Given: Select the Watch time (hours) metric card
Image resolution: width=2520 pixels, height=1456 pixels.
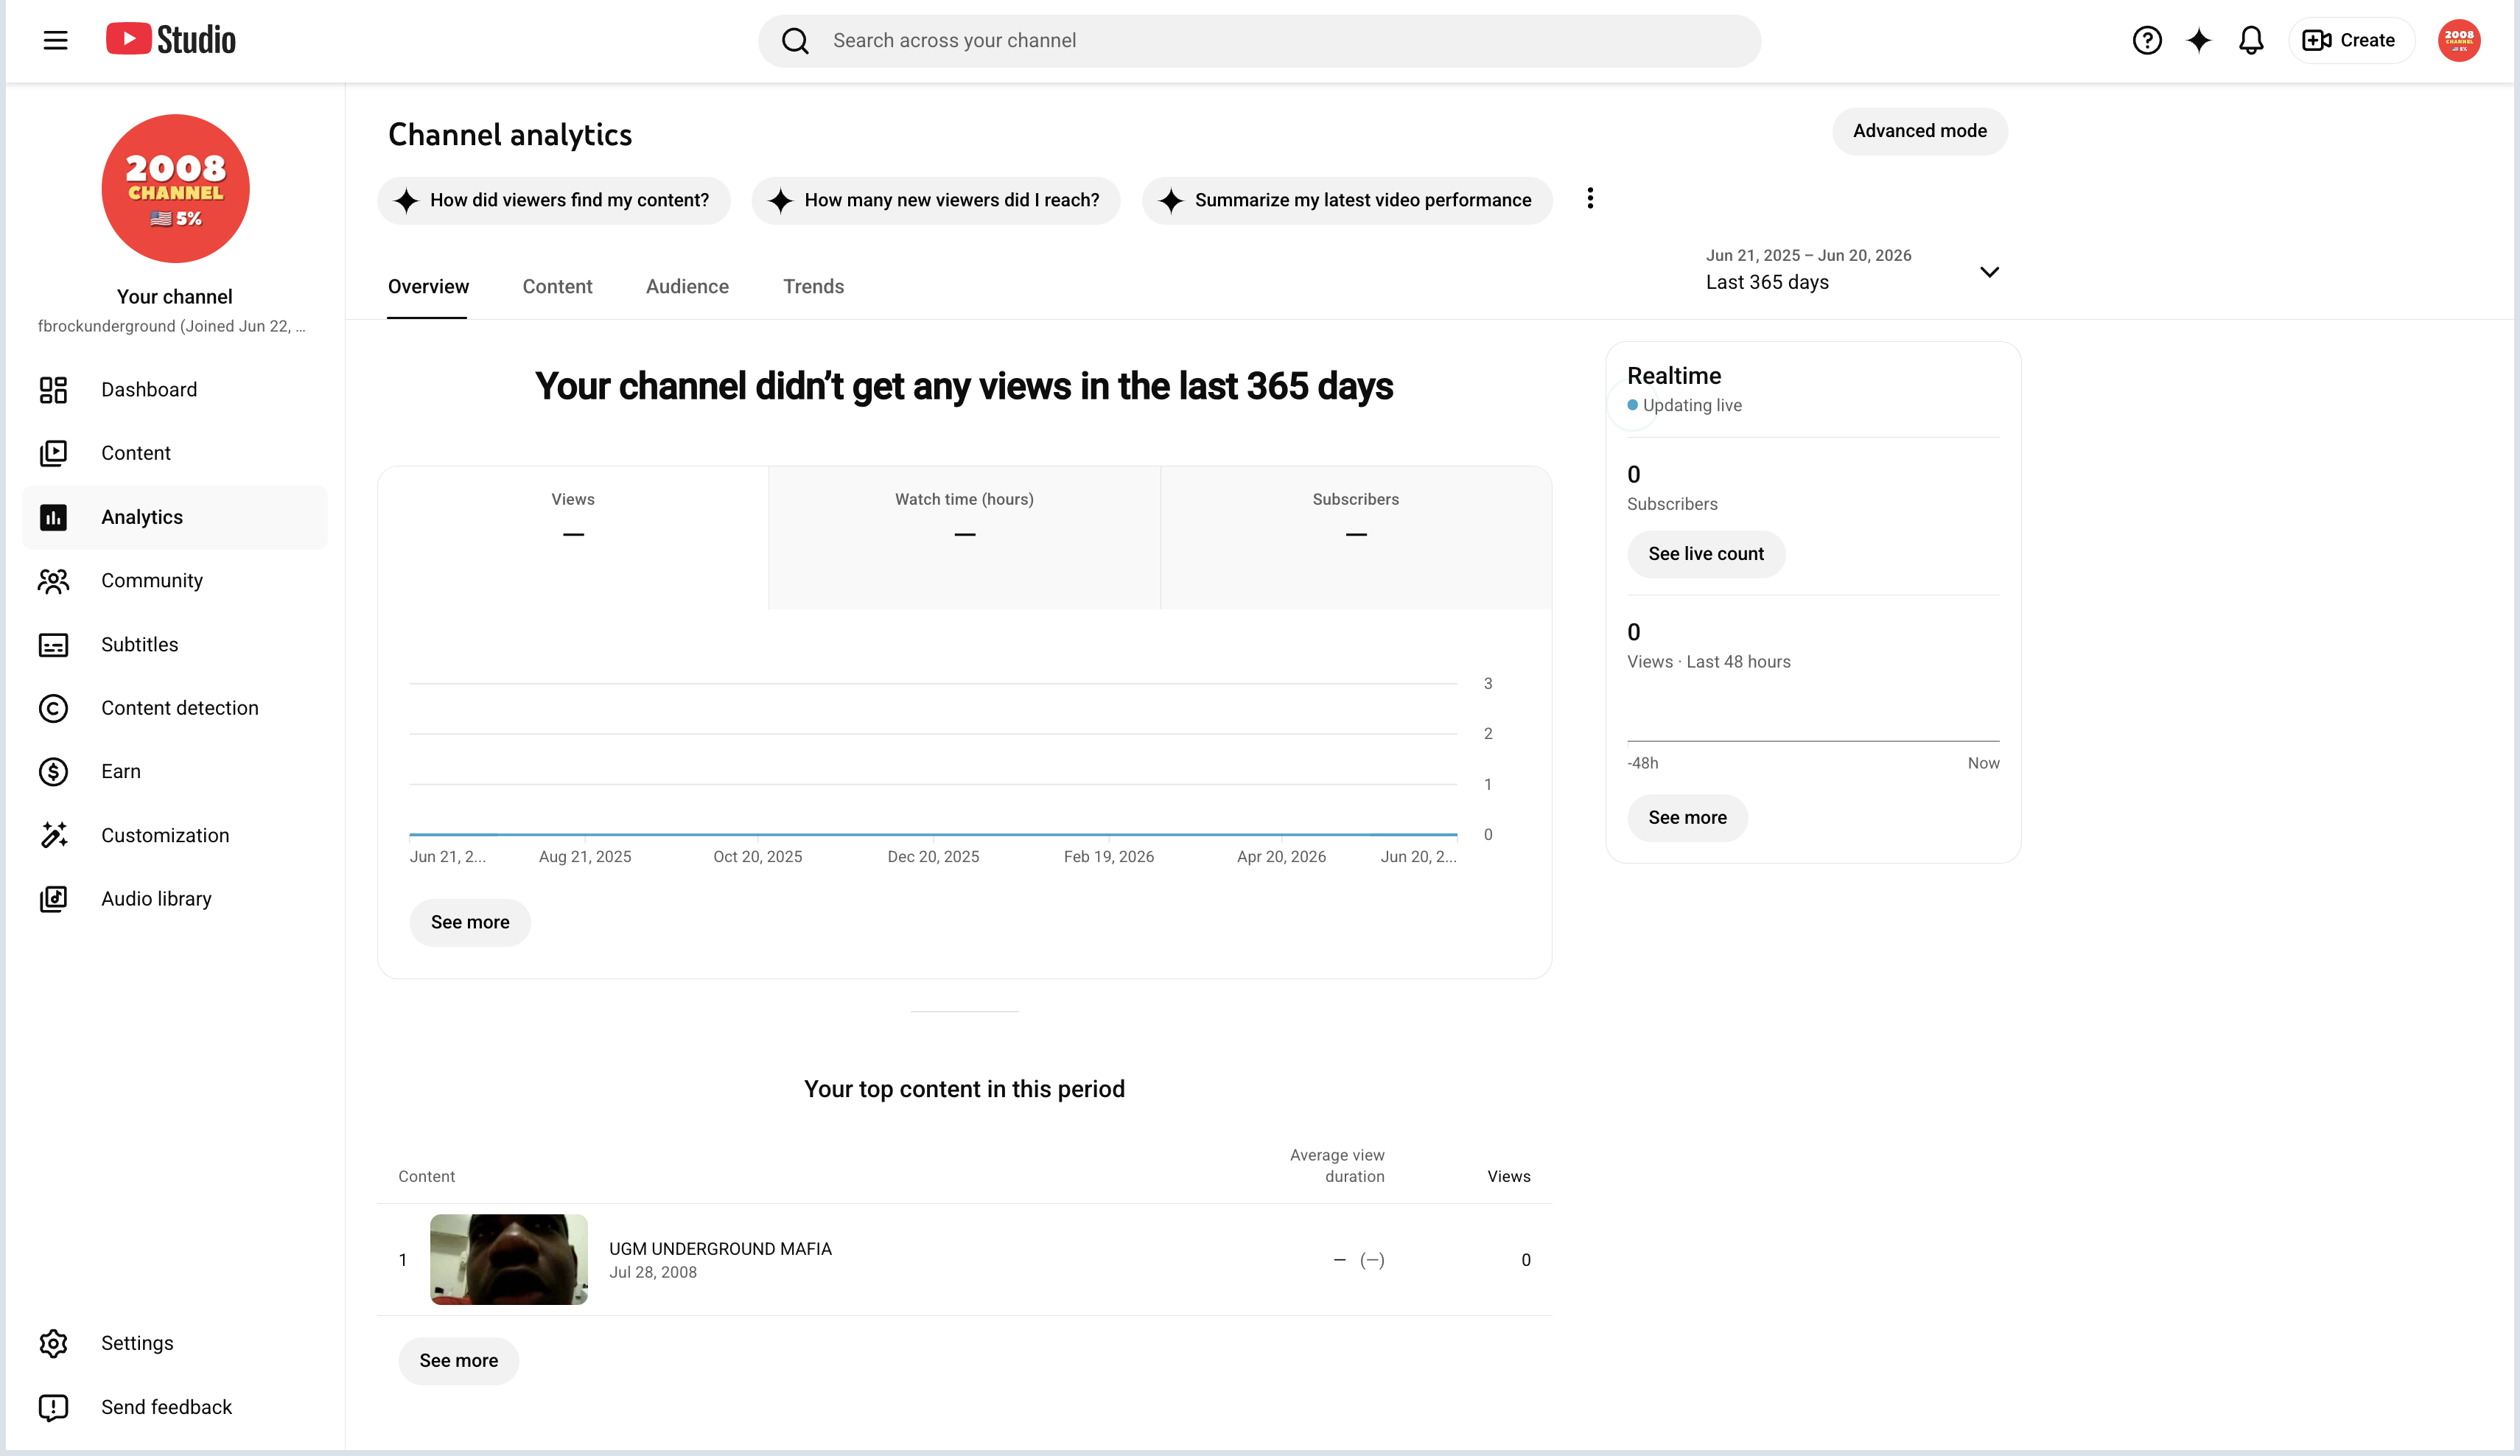Looking at the screenshot, I should tap(964, 537).
